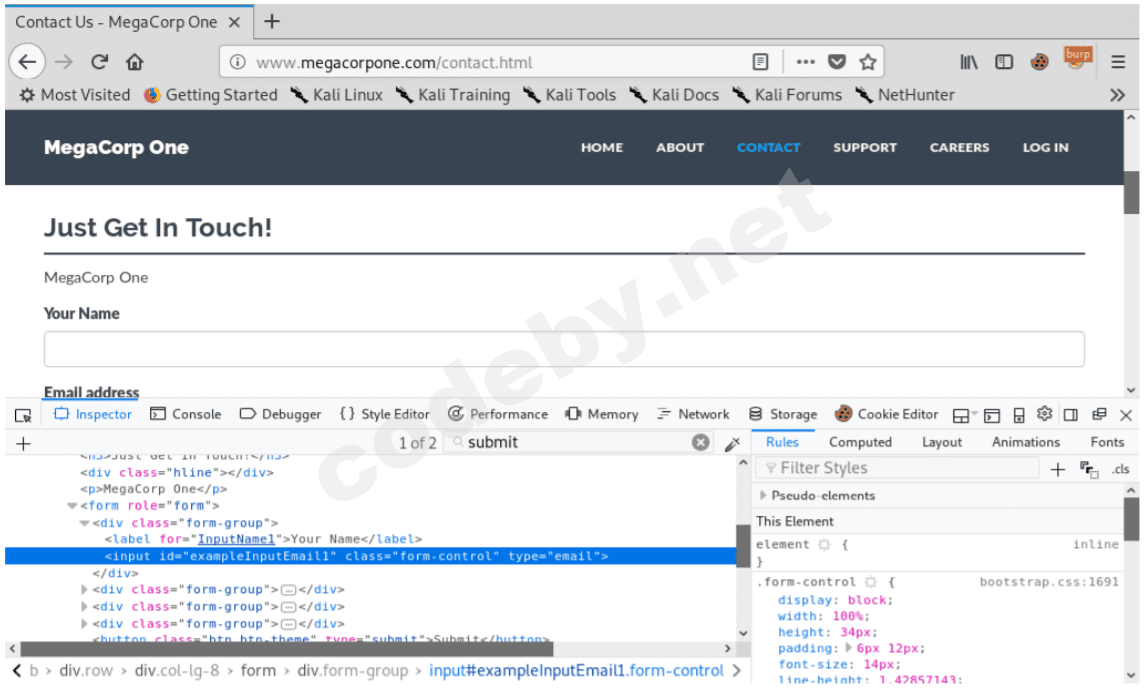Viewport: 1145px width, 689px height.
Task: Collapse the form role="form" node
Action: [x=72, y=506]
